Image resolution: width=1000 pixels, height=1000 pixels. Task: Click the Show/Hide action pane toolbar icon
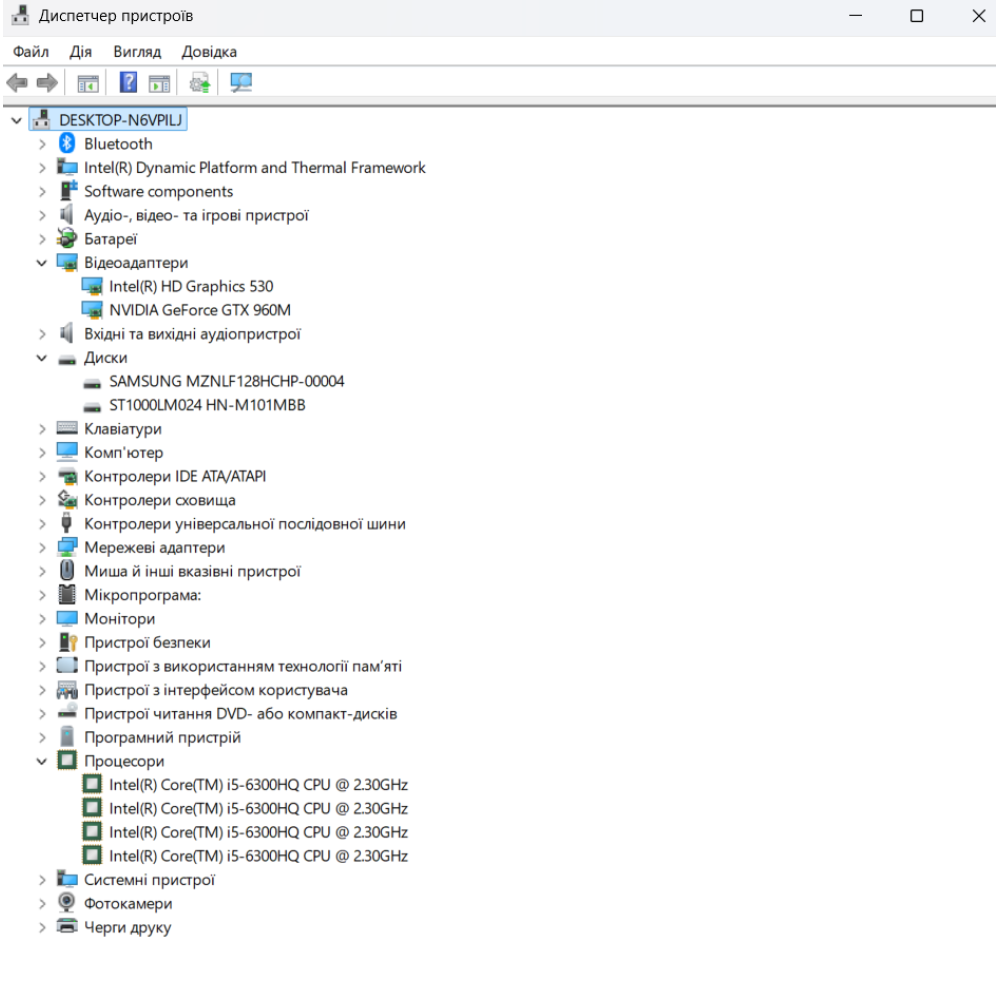(158, 83)
